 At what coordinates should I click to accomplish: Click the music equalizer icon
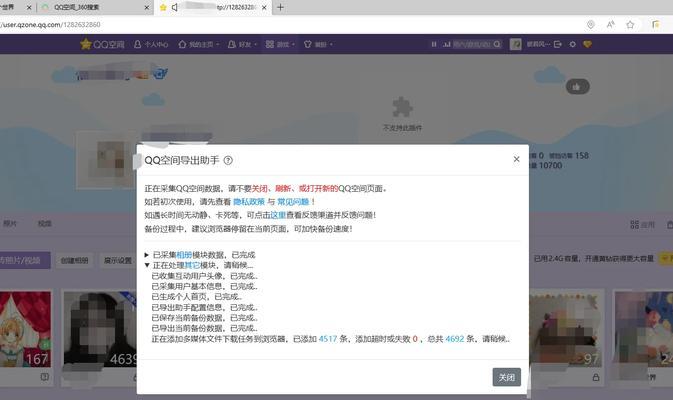click(x=447, y=44)
